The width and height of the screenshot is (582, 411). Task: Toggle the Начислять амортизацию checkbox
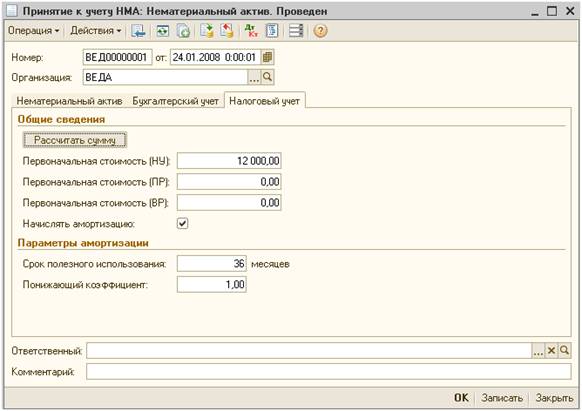pyautogui.click(x=182, y=224)
